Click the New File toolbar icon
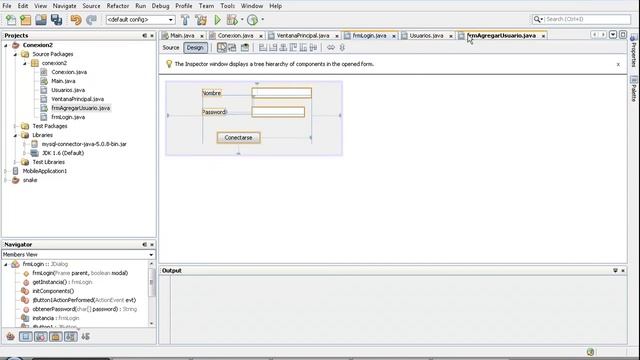This screenshot has height=360, width=640. 11,20
